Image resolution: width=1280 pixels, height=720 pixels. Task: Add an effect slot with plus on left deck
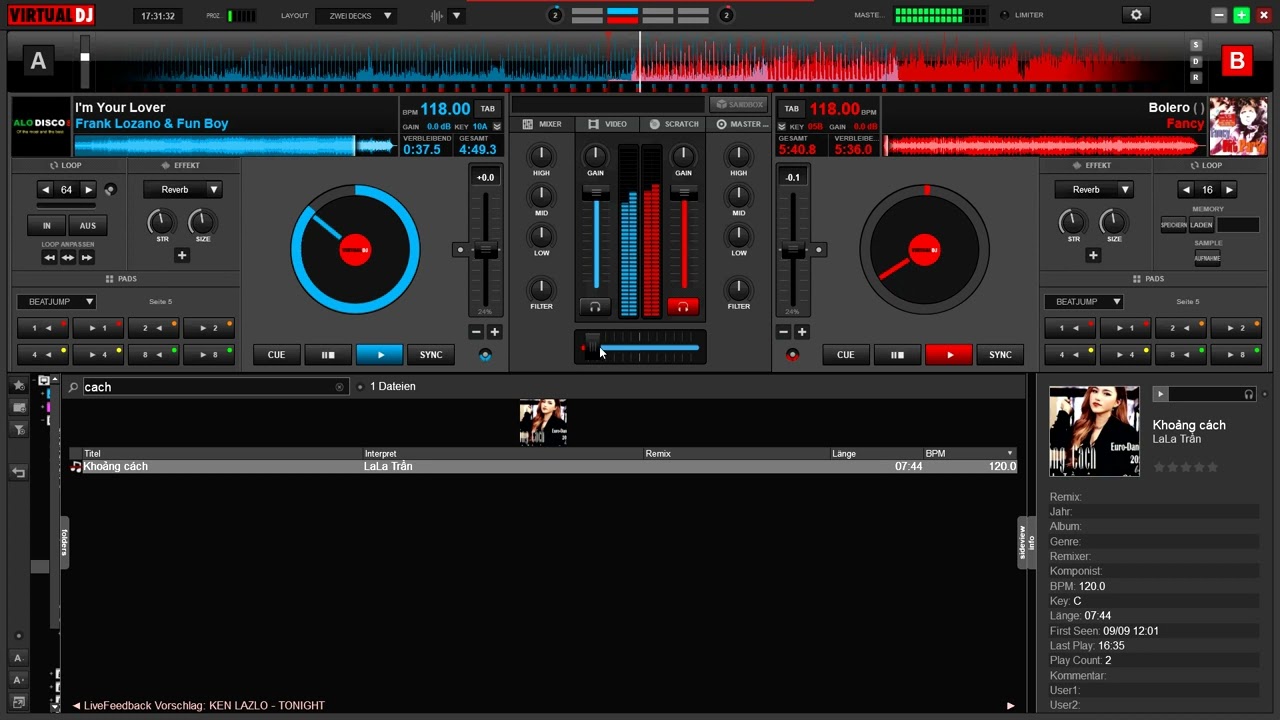tap(182, 256)
